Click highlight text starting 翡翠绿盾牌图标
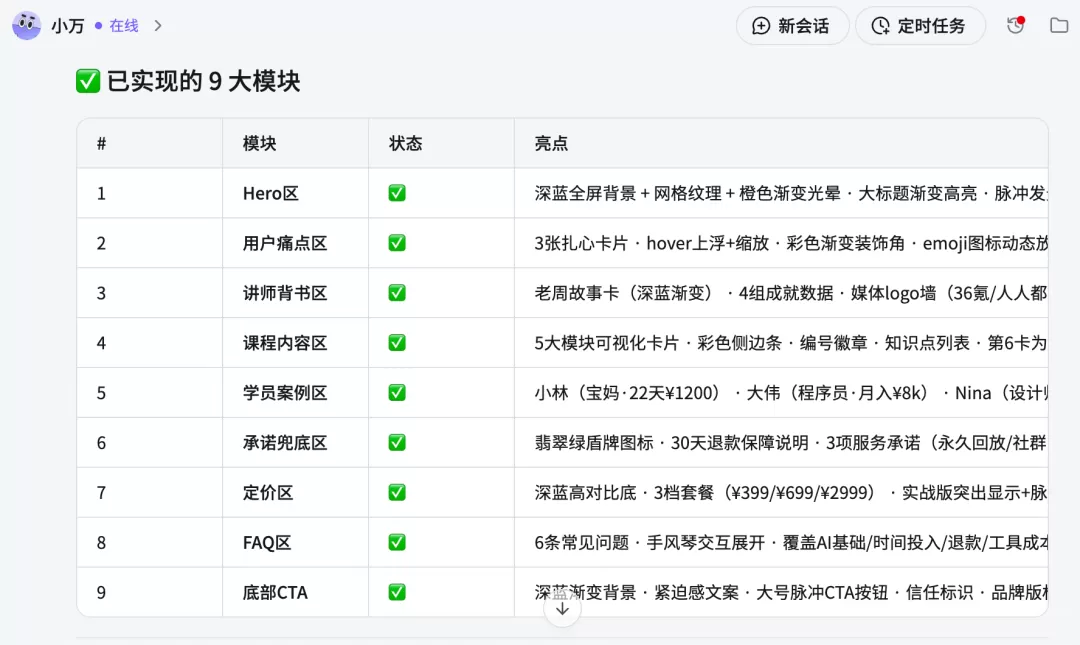The width and height of the screenshot is (1080, 645). coord(791,442)
